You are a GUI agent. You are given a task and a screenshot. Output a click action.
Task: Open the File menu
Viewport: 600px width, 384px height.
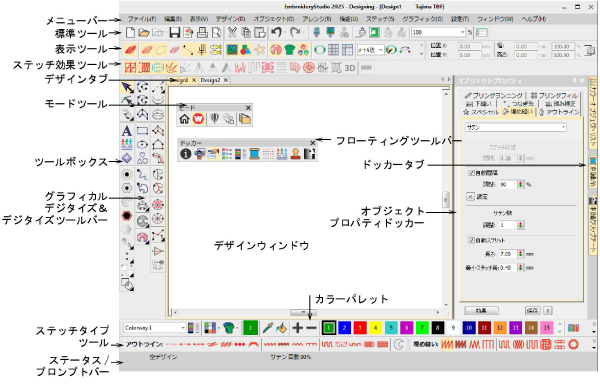[x=141, y=19]
